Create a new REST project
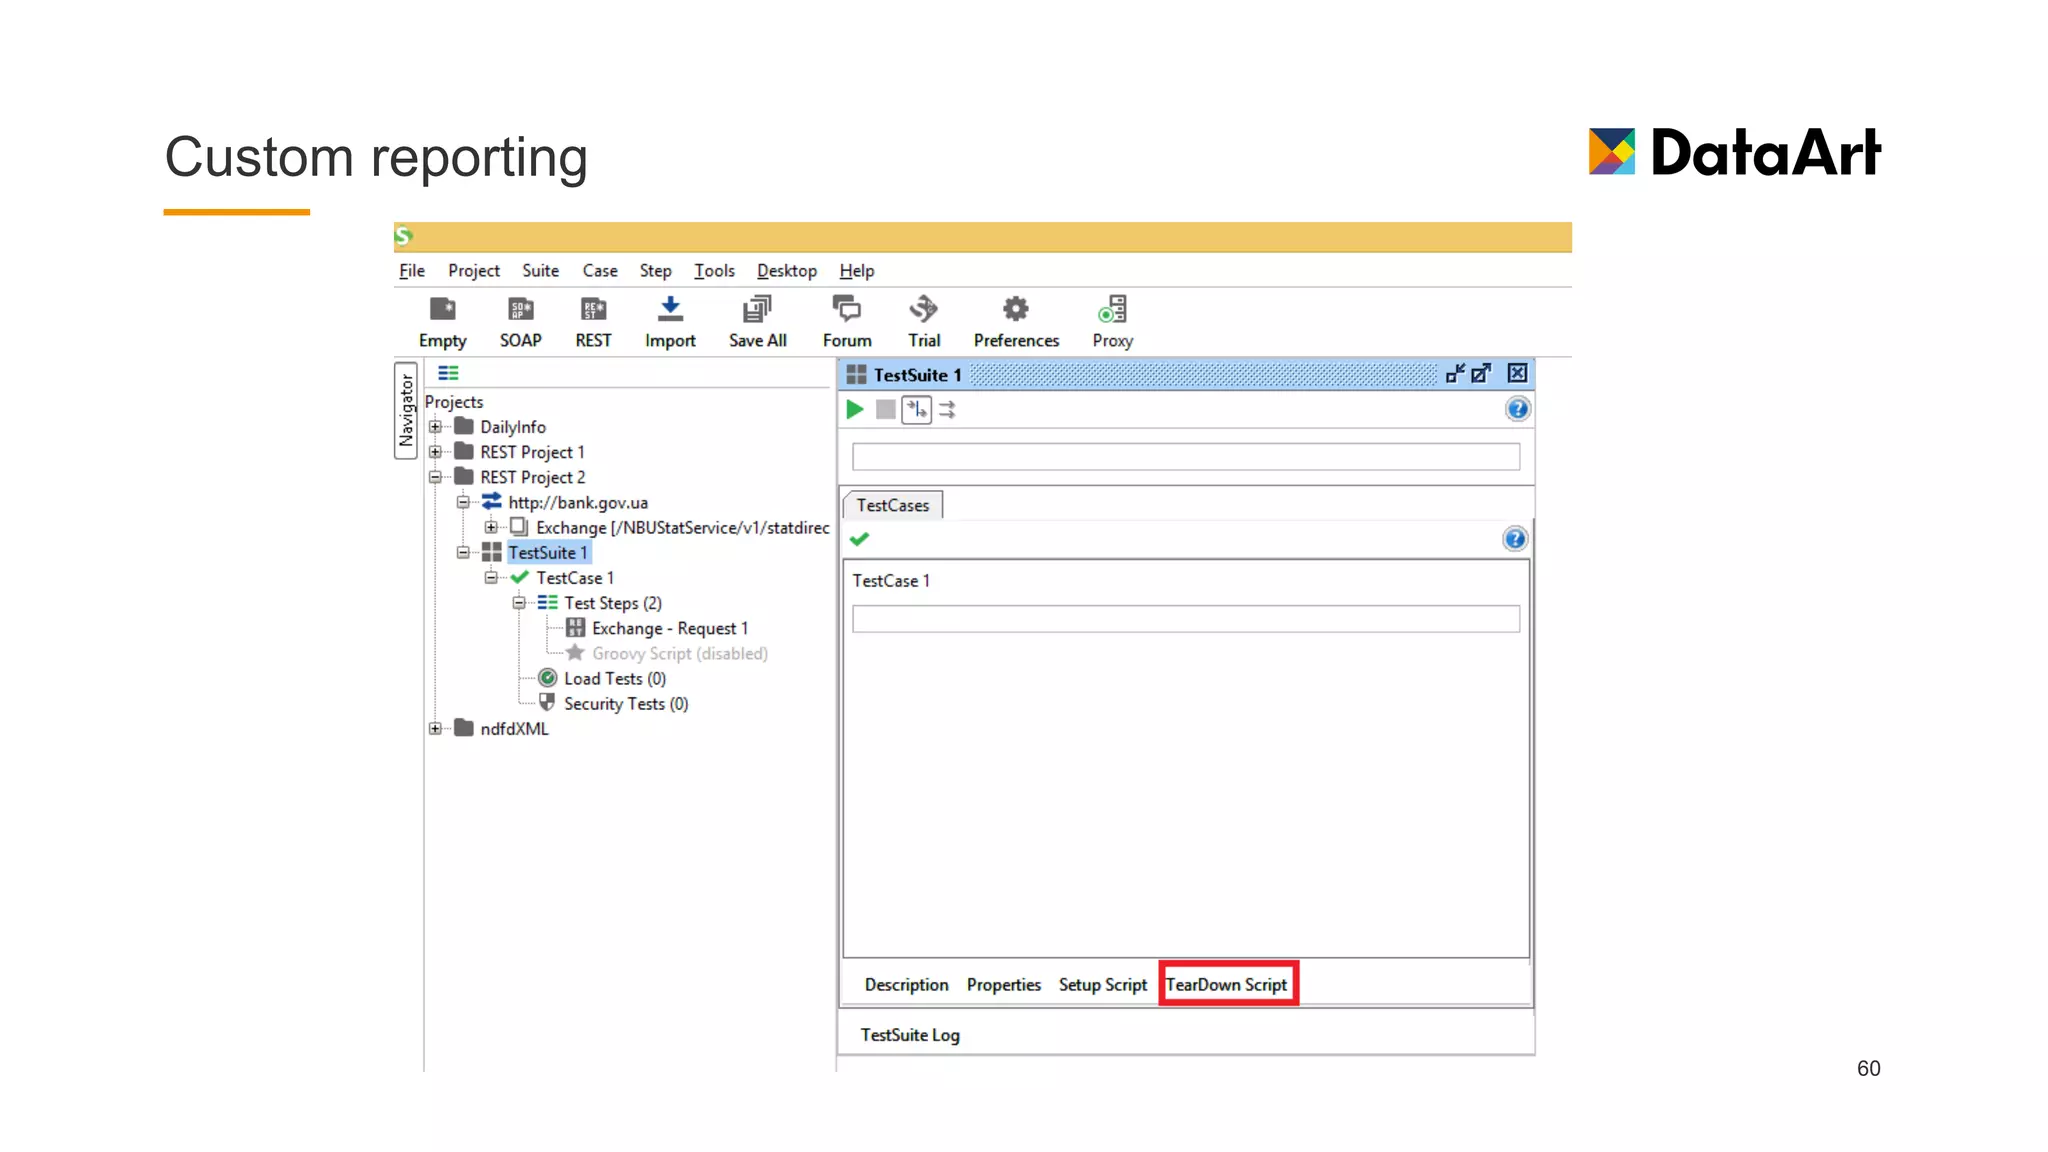This screenshot has height=1152, width=2048. (x=593, y=309)
